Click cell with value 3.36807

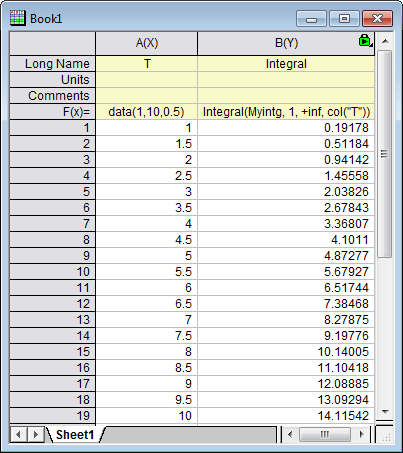[x=286, y=224]
